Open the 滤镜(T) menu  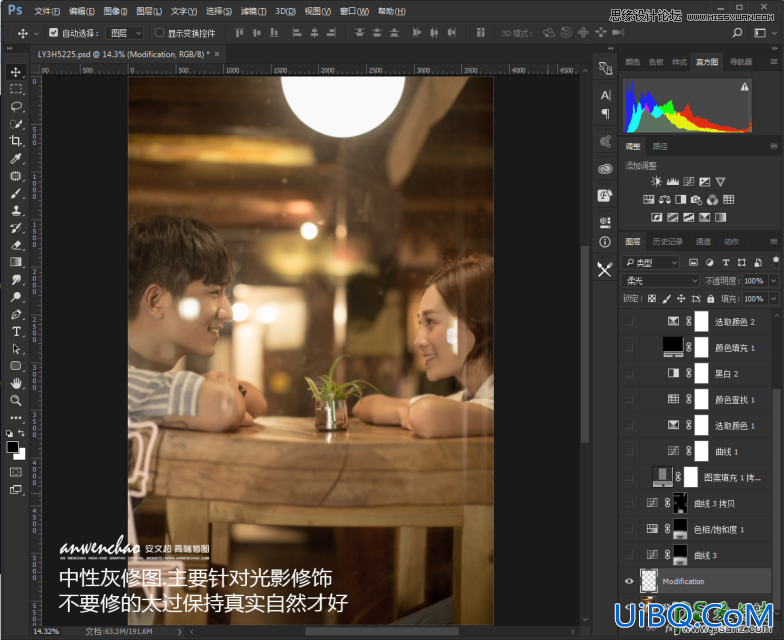pyautogui.click(x=253, y=11)
